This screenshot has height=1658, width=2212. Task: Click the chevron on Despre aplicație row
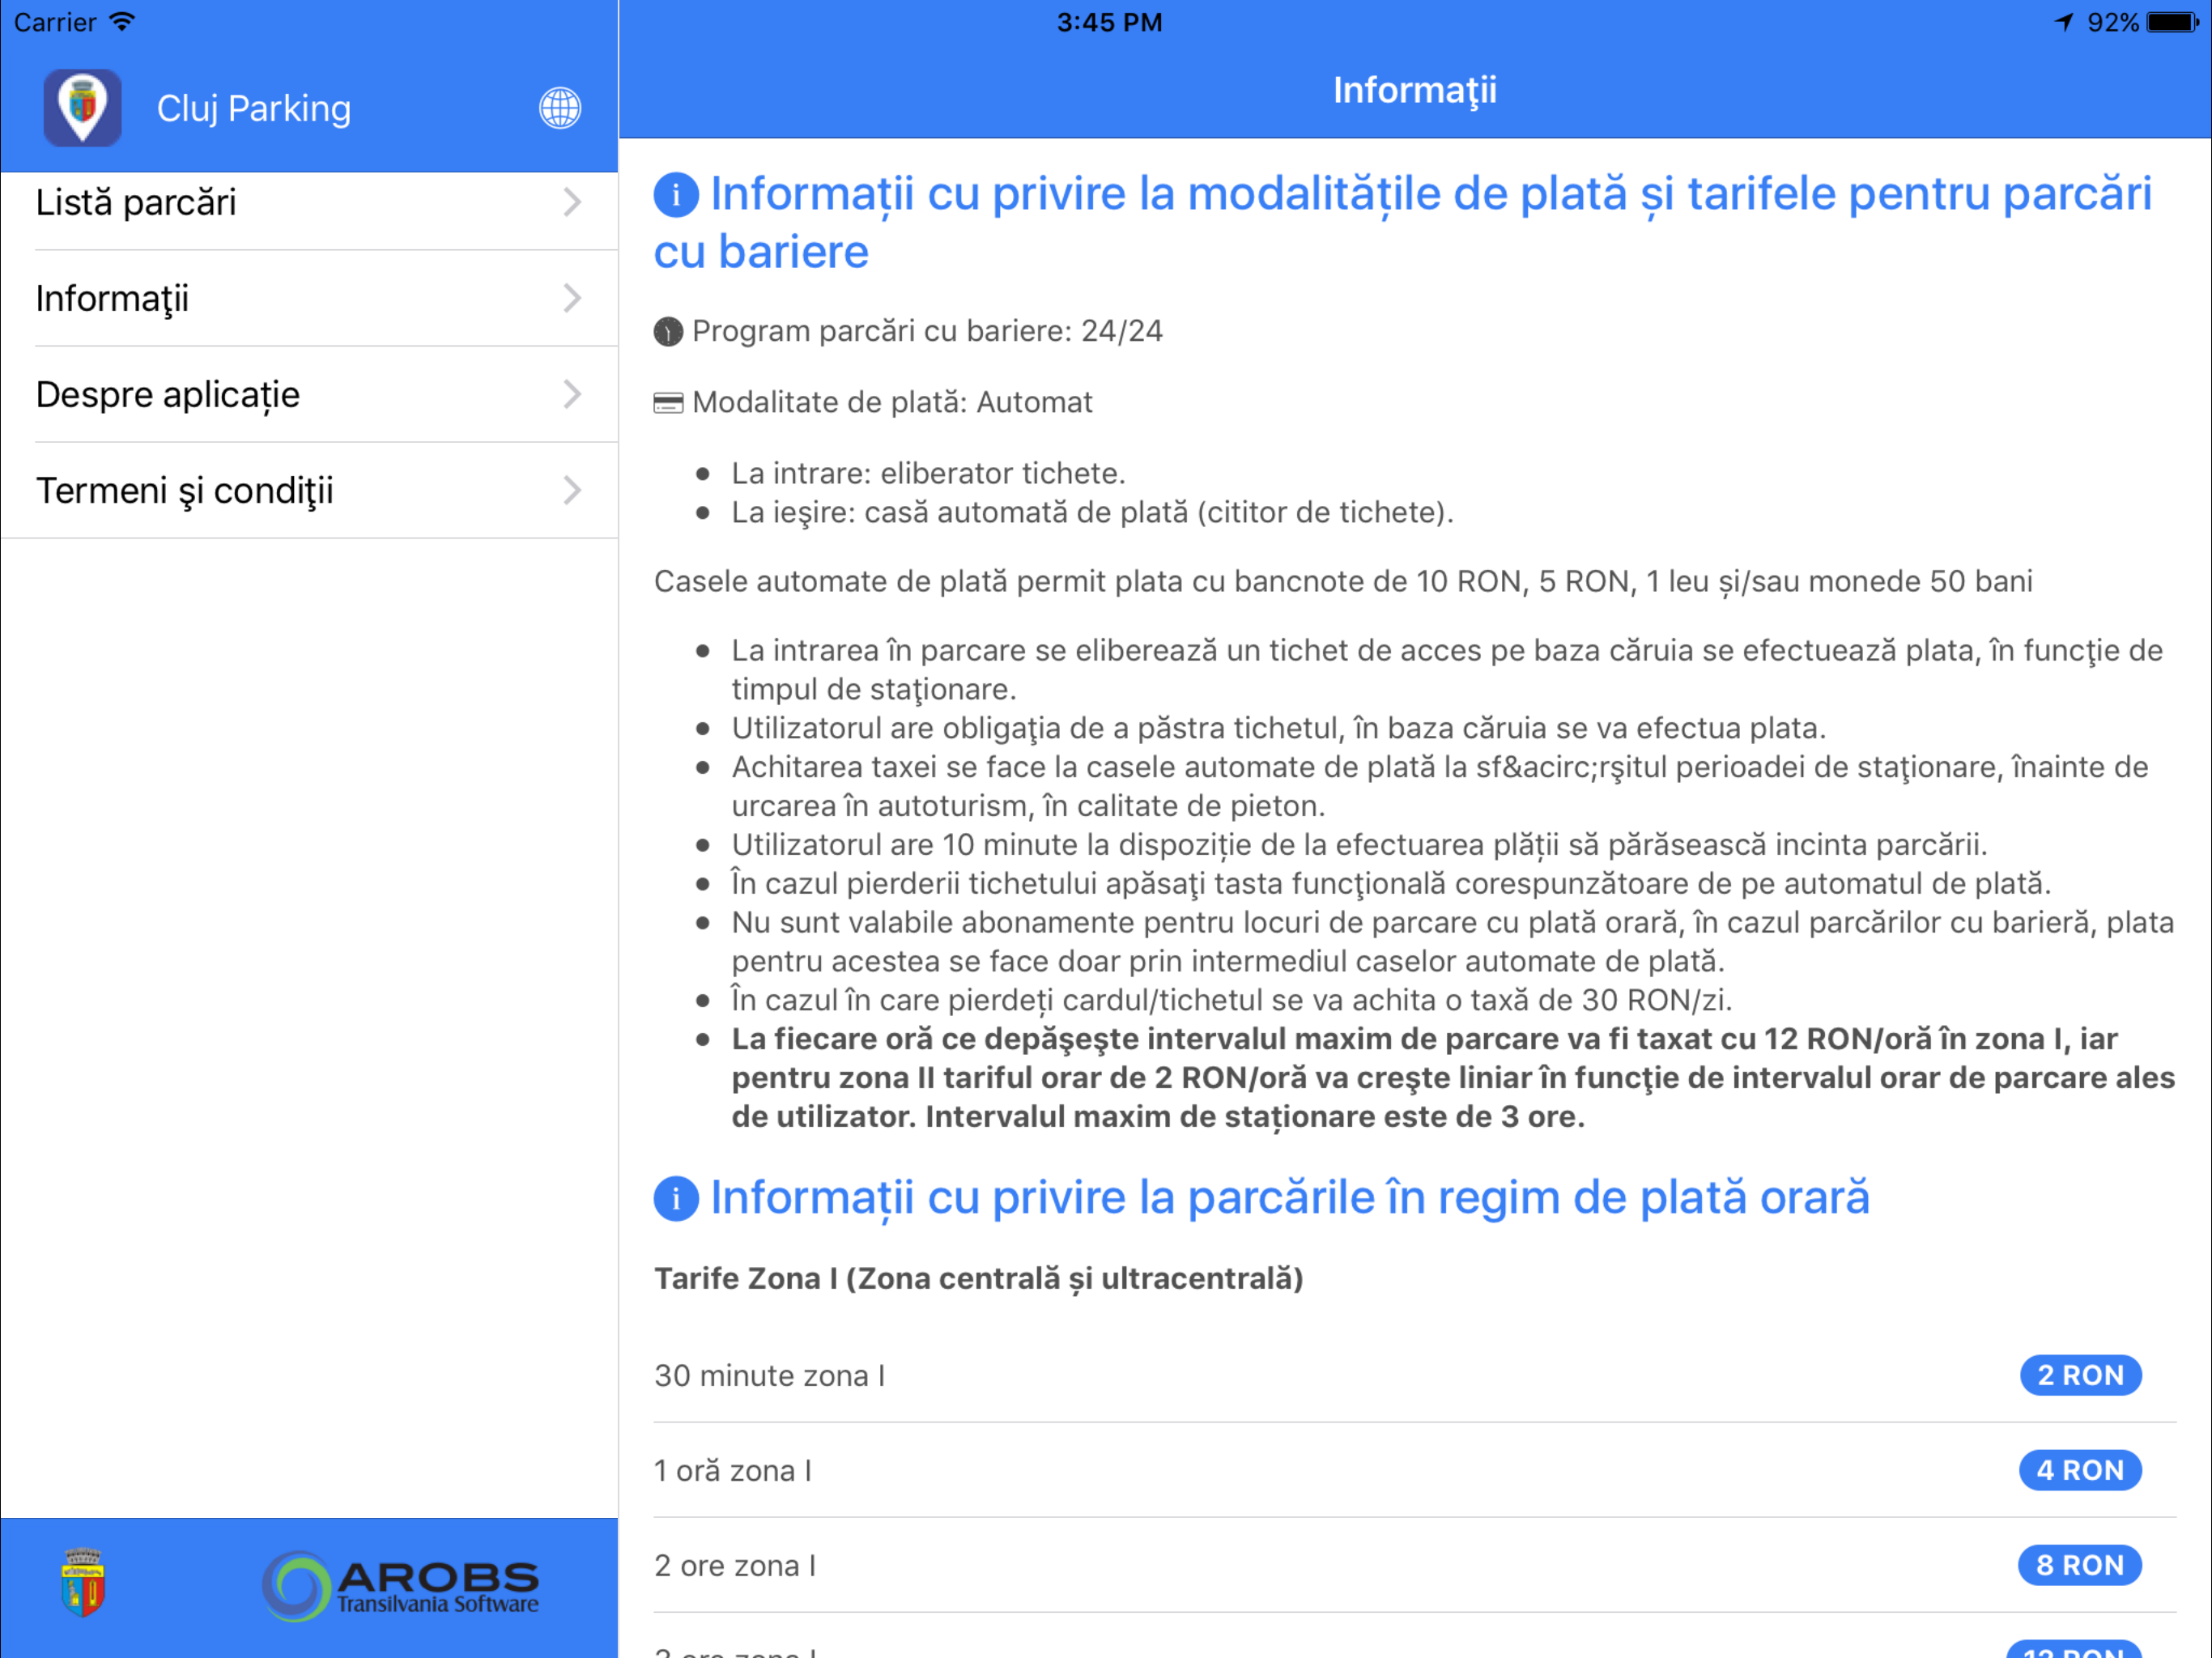click(x=572, y=394)
